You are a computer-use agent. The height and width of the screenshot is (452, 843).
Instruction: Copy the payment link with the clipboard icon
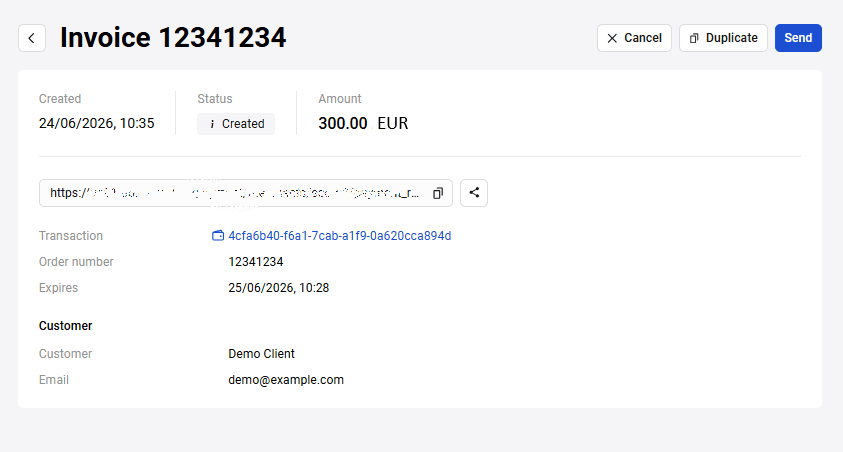click(438, 193)
